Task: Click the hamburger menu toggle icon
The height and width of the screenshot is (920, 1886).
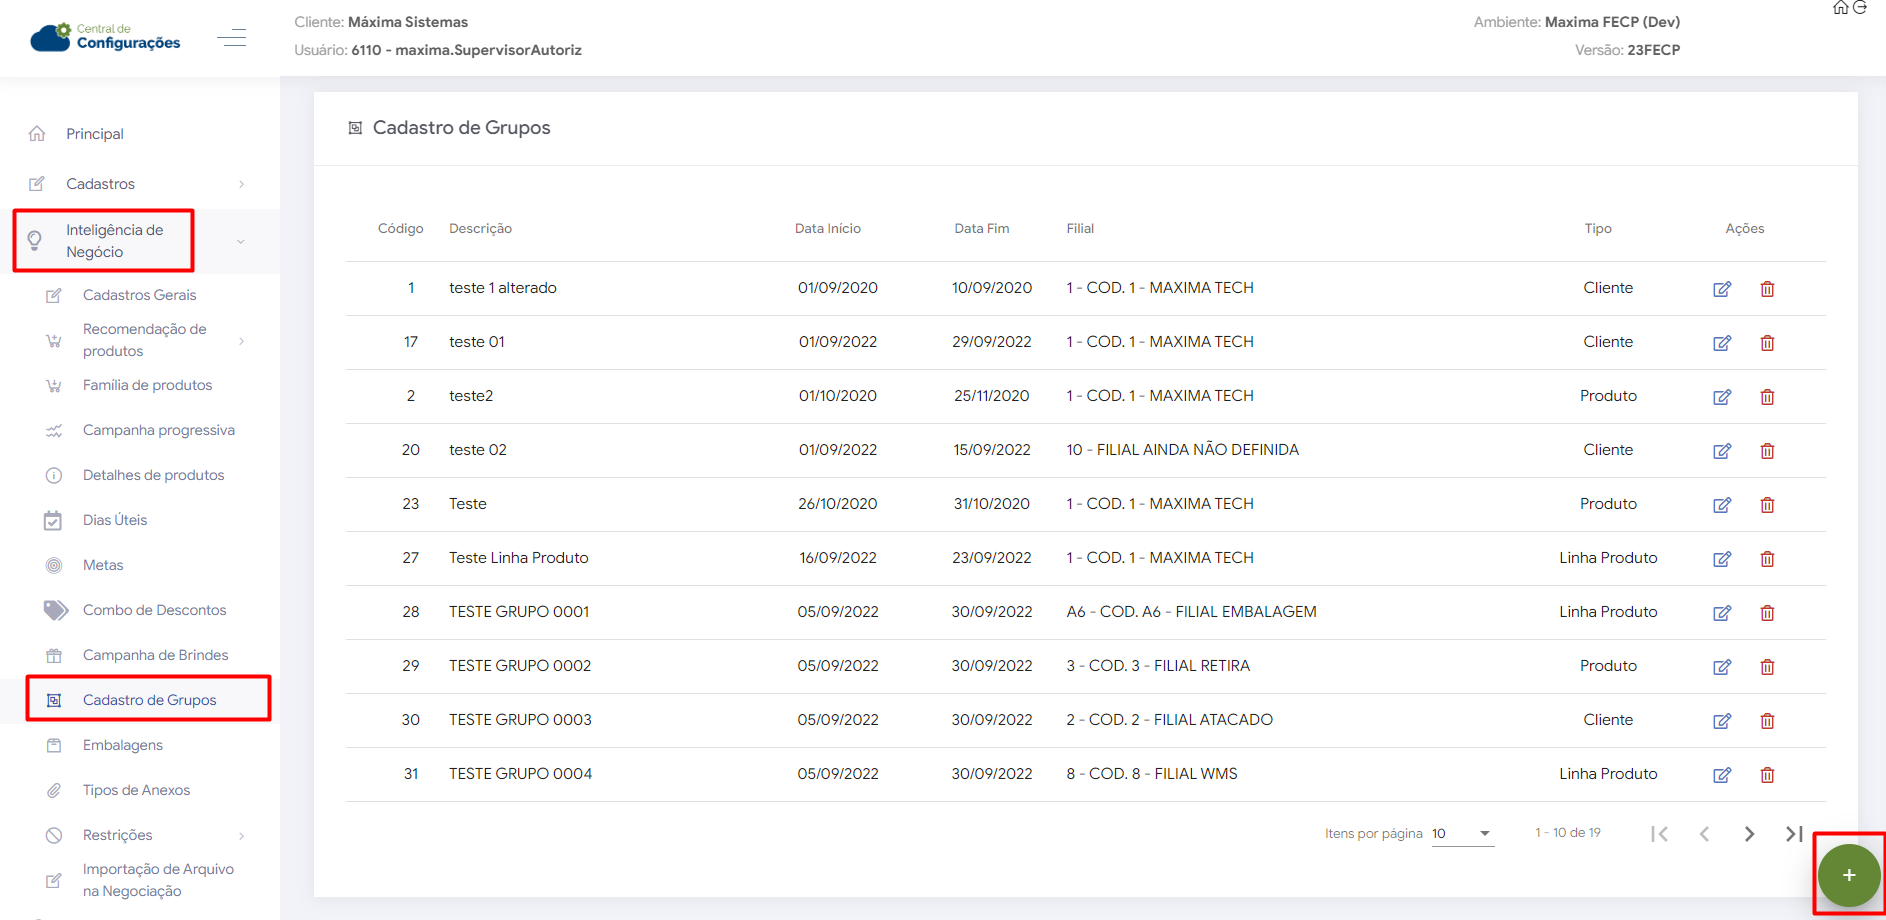Action: tap(231, 38)
